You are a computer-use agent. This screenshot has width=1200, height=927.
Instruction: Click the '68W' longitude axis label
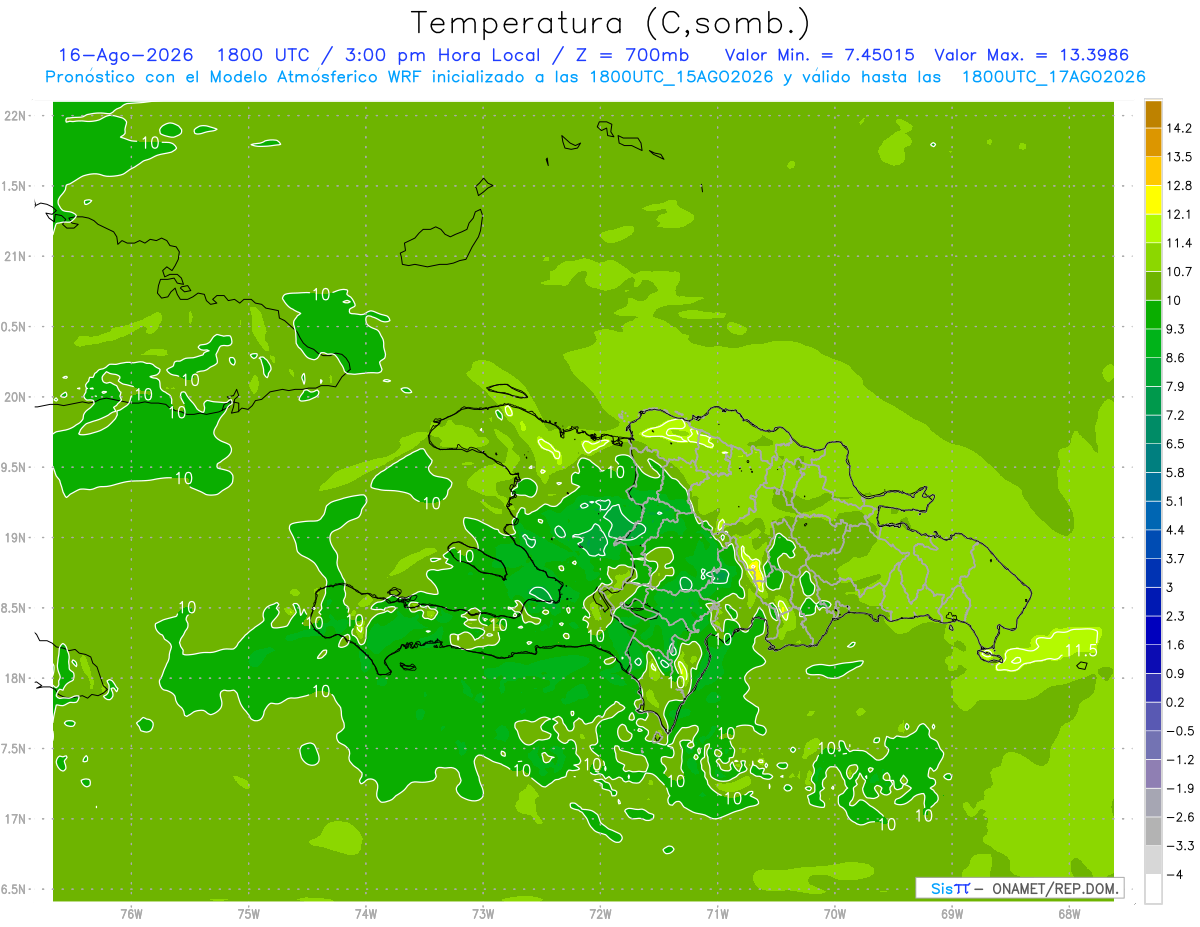1069,914
